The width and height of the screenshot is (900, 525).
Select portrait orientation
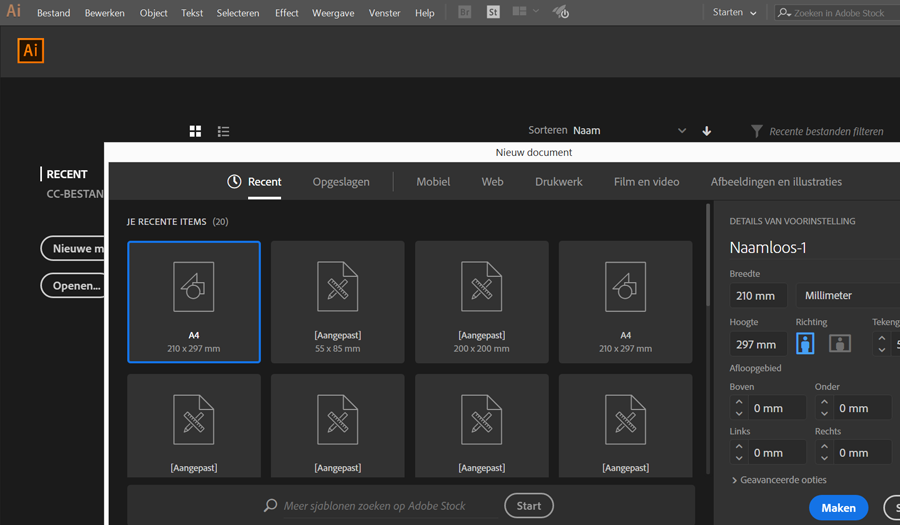[805, 344]
